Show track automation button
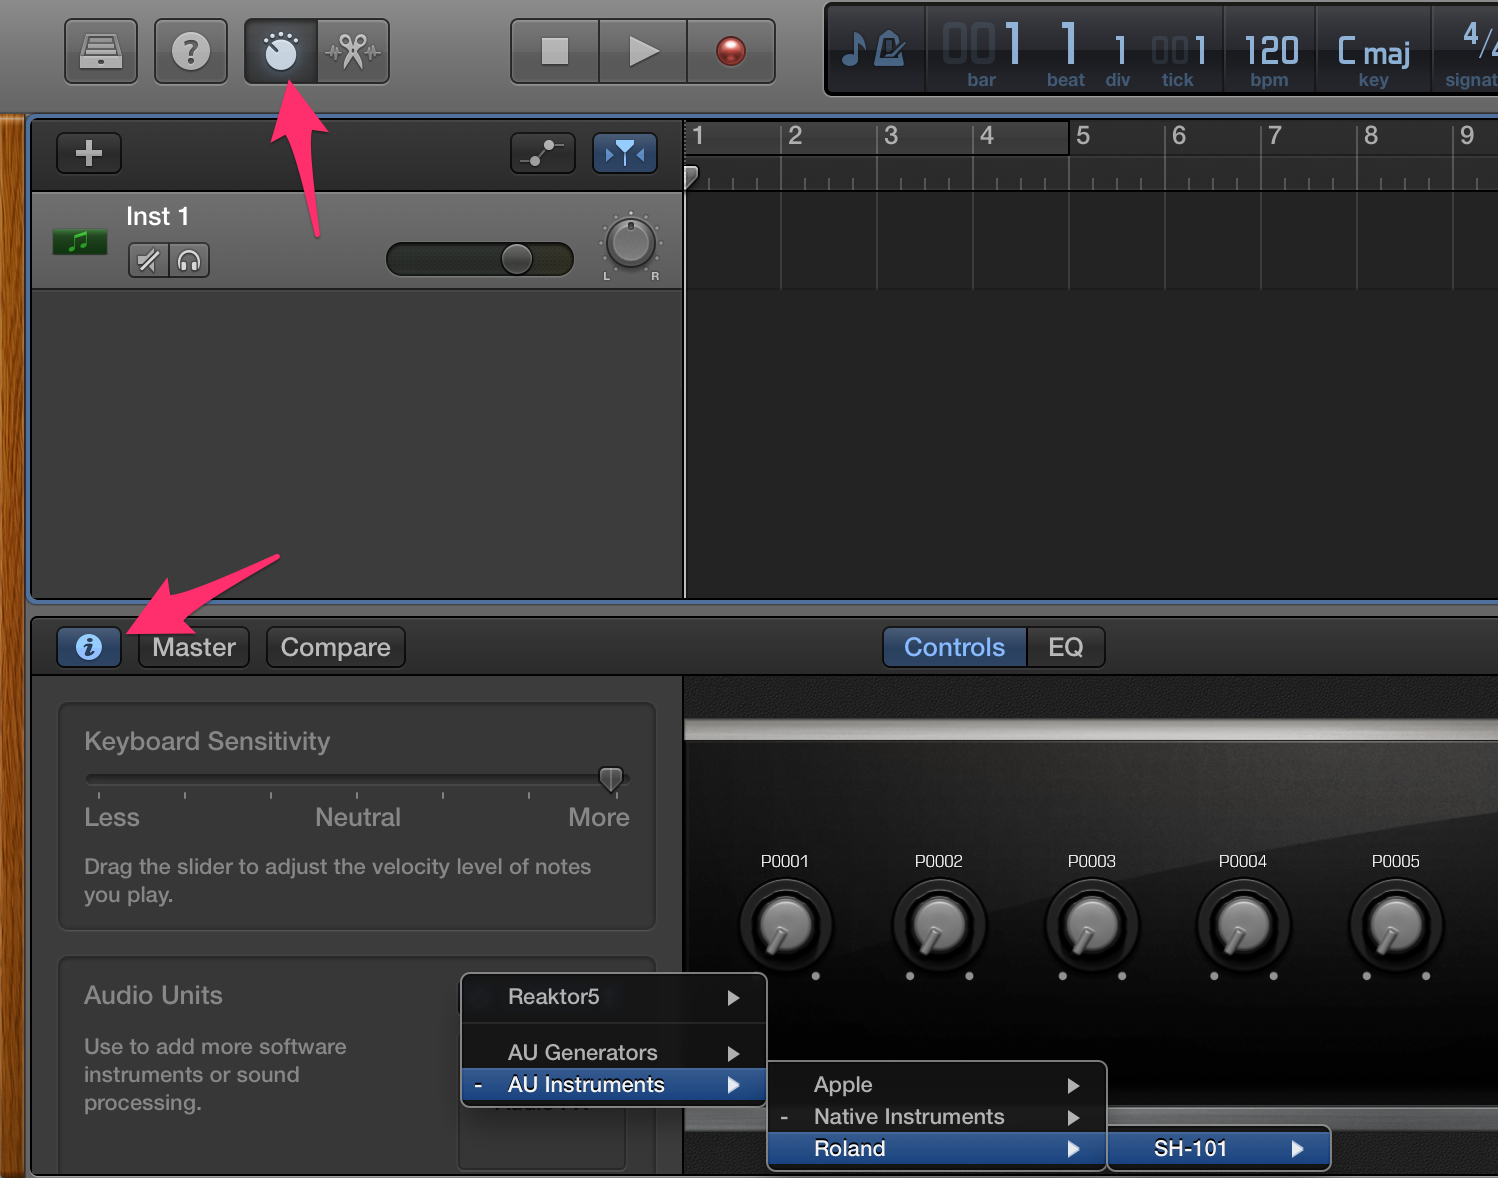The height and width of the screenshot is (1178, 1498). click(x=543, y=153)
